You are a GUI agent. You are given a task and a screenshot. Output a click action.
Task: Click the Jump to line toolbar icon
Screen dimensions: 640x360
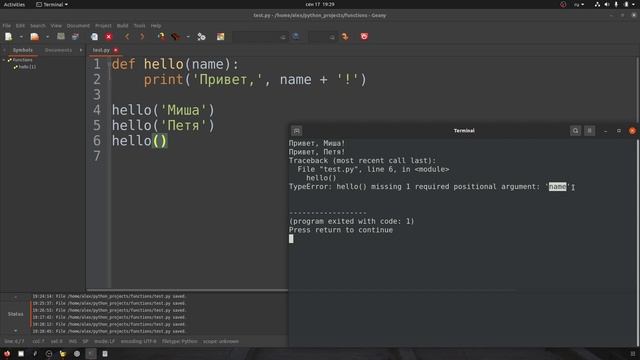(x=345, y=37)
